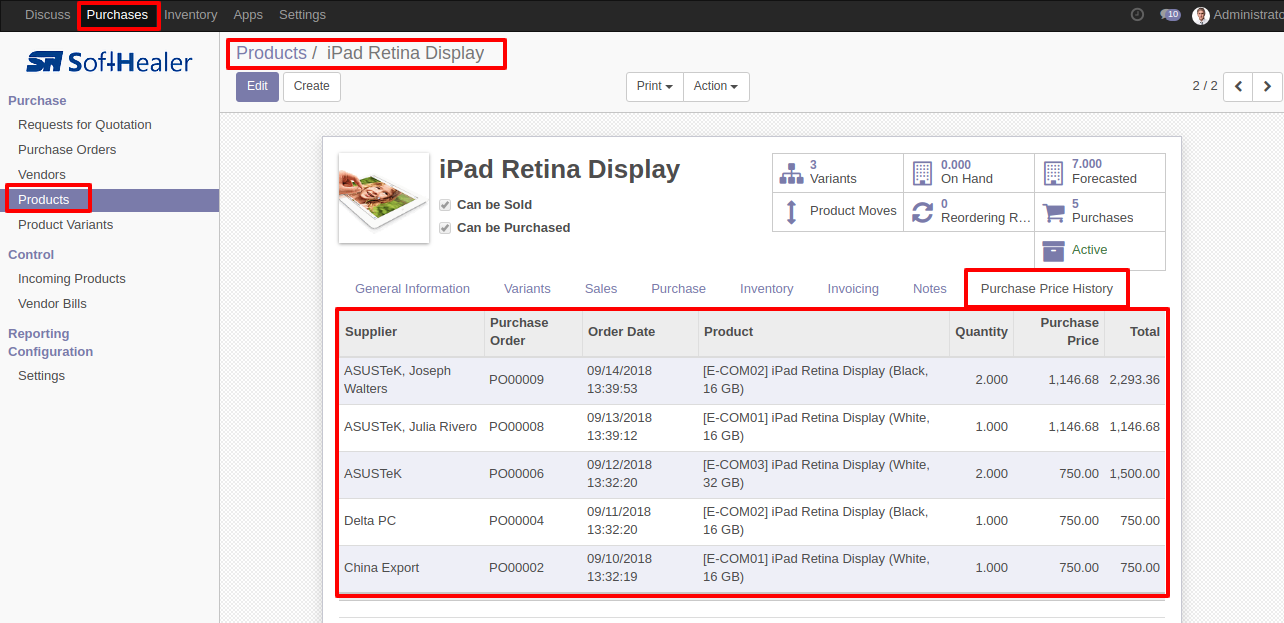Go to the previous record arrow
The width and height of the screenshot is (1284, 623).
(x=1238, y=87)
